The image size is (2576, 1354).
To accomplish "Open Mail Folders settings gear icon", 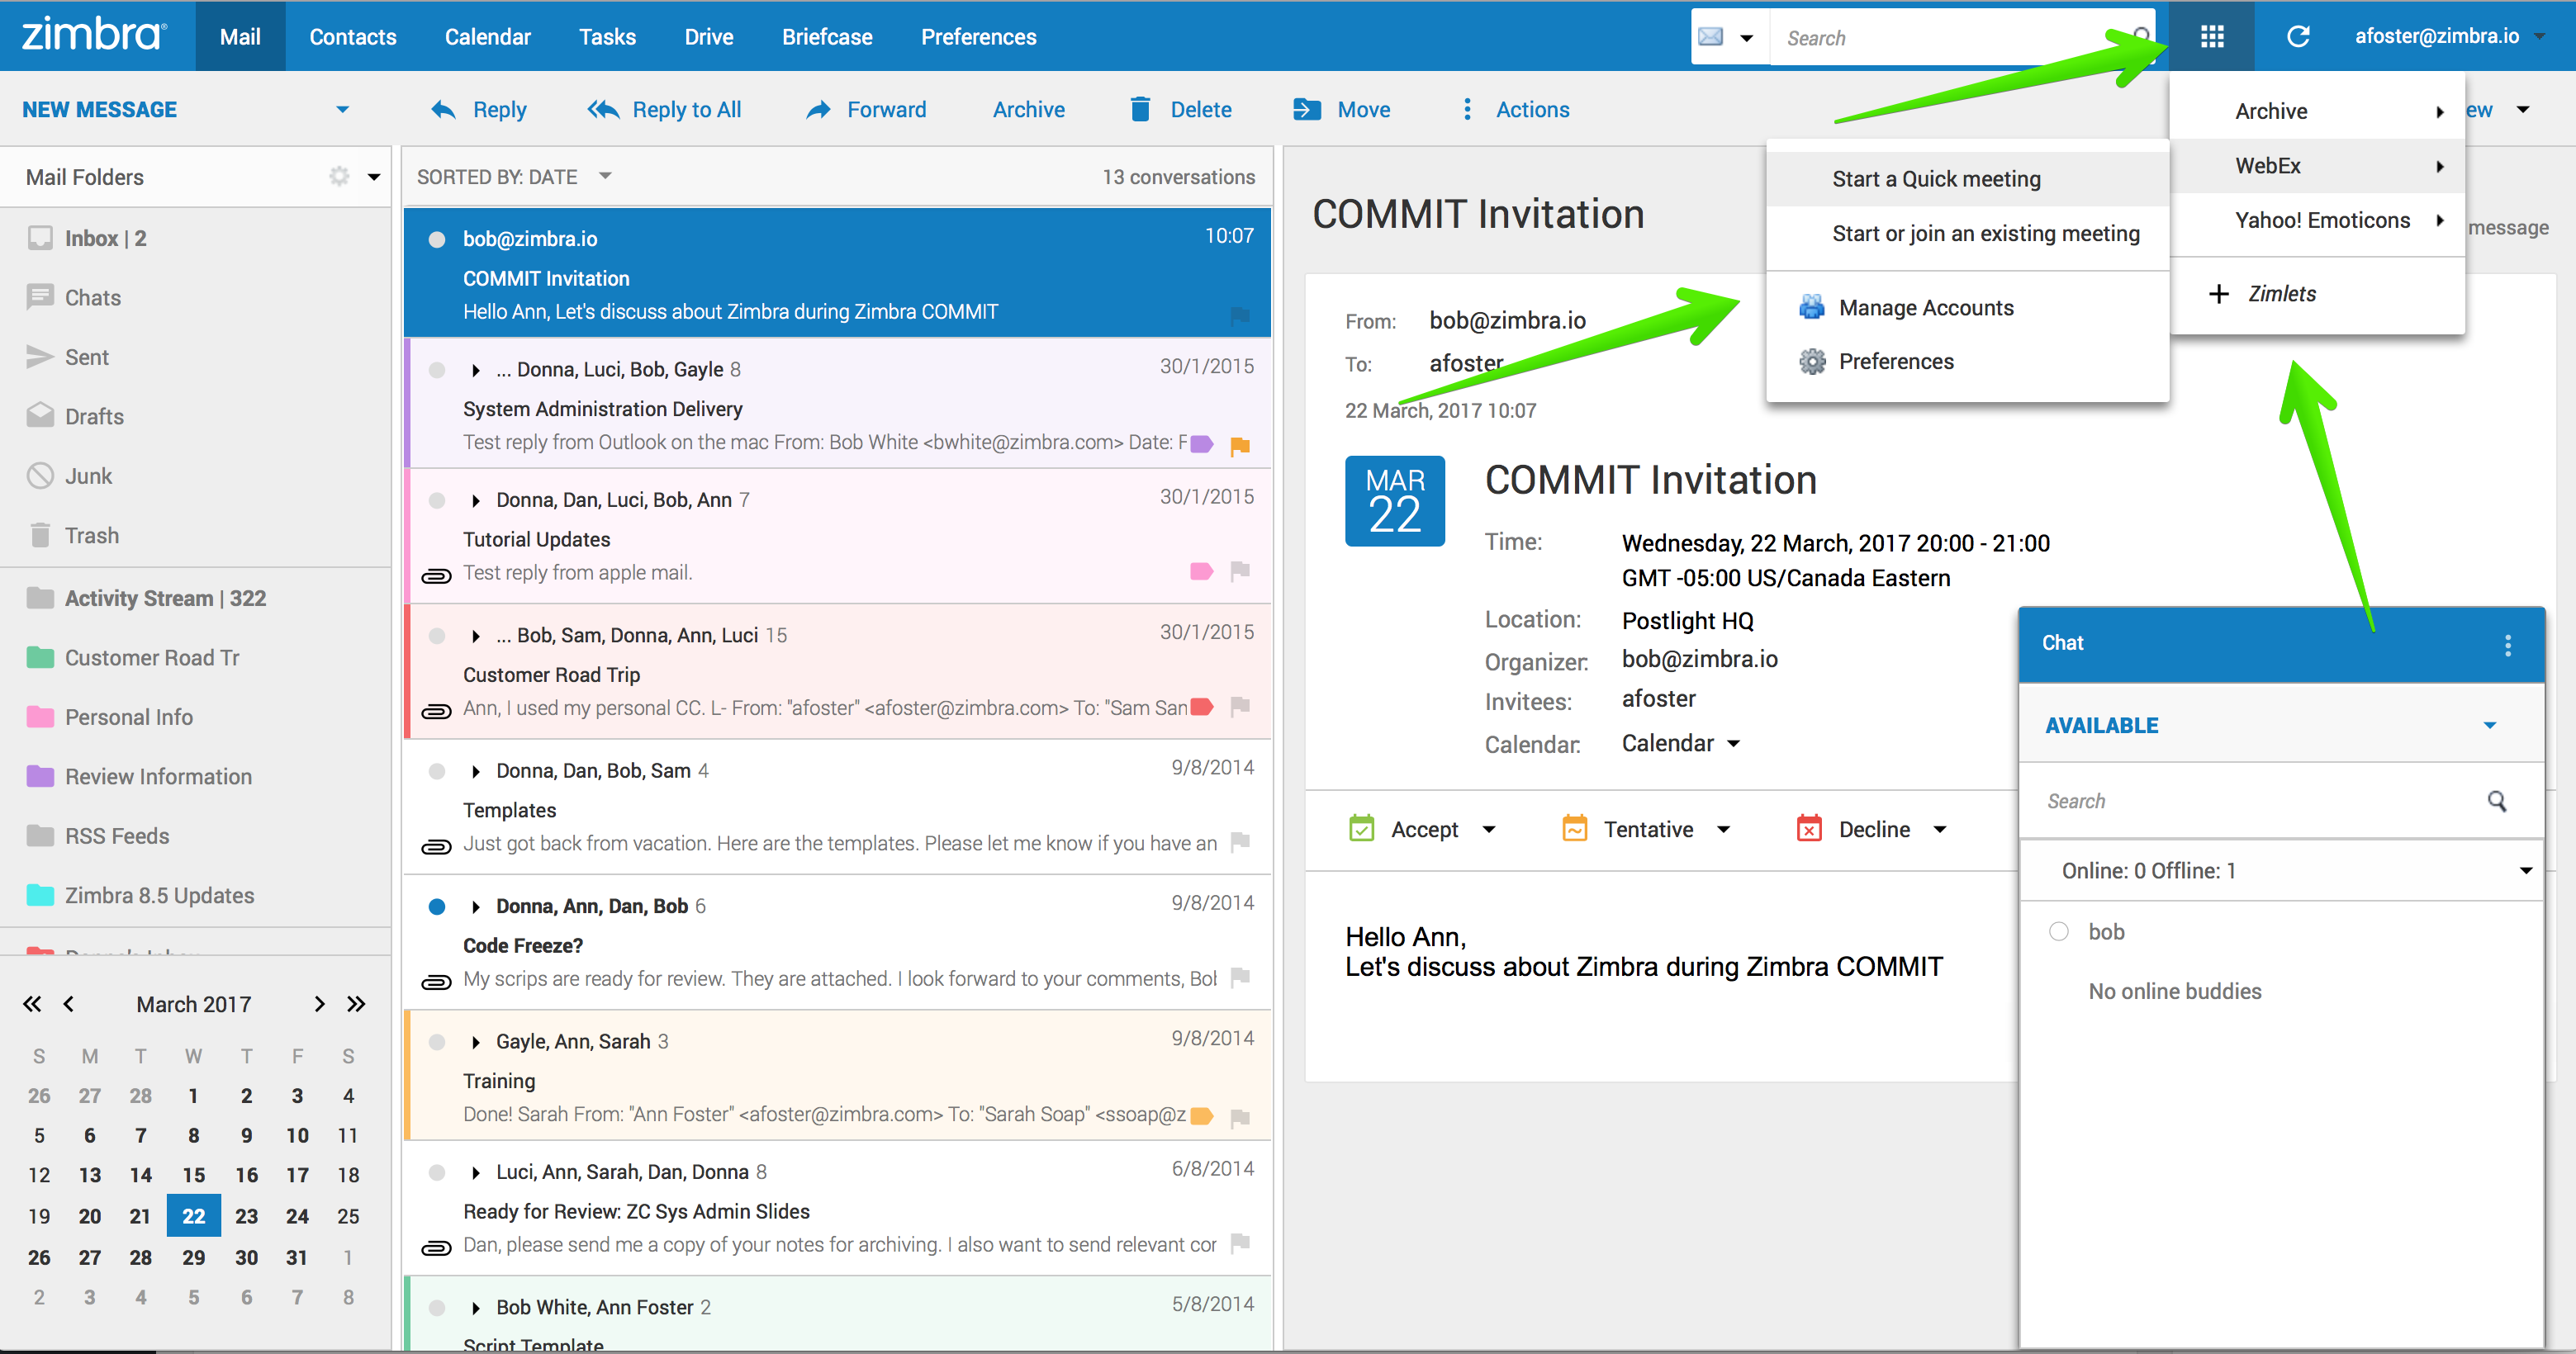I will point(339,176).
